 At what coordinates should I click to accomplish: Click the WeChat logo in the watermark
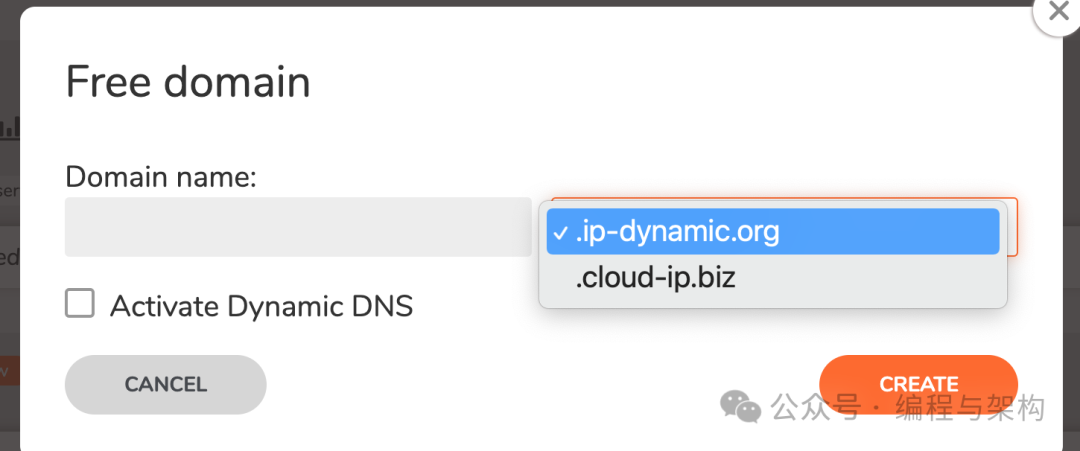pos(742,407)
